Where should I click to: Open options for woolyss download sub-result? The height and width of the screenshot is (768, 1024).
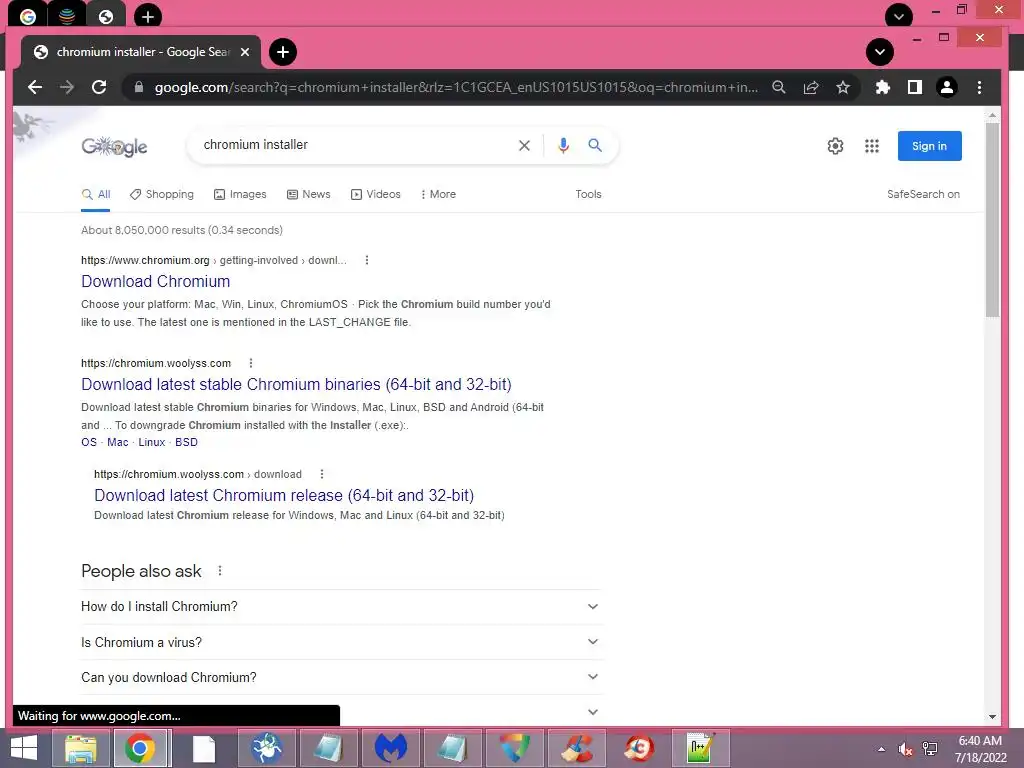pyautogui.click(x=321, y=474)
